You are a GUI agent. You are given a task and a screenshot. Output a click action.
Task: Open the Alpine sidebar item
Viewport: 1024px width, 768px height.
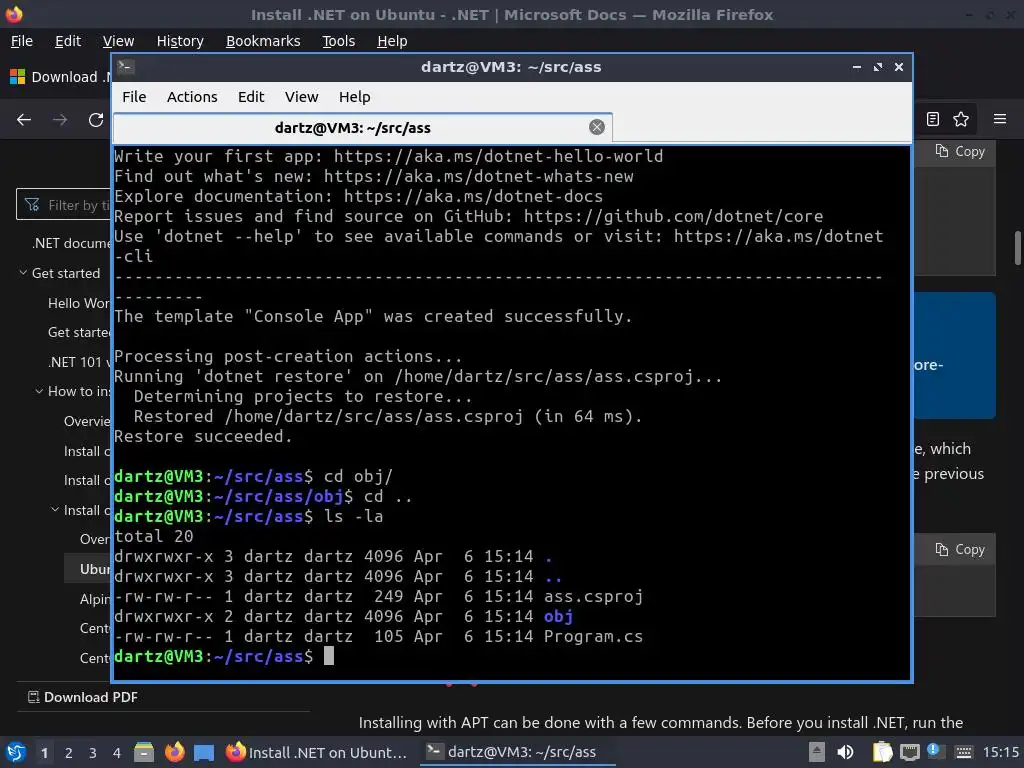95,599
